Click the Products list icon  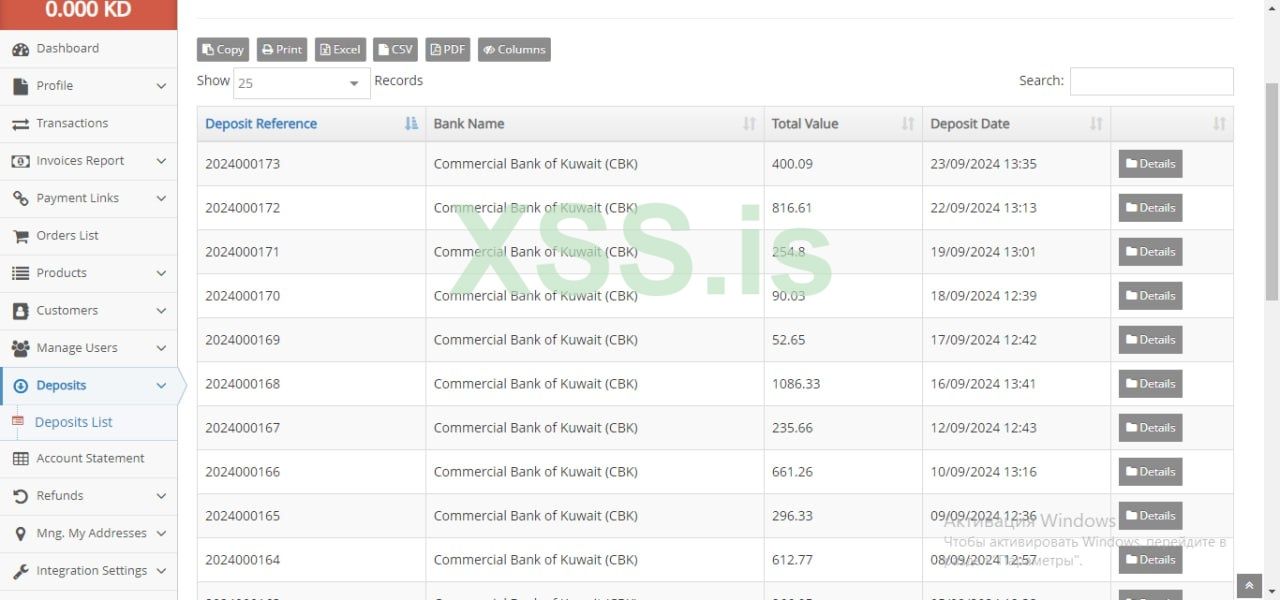[20, 273]
